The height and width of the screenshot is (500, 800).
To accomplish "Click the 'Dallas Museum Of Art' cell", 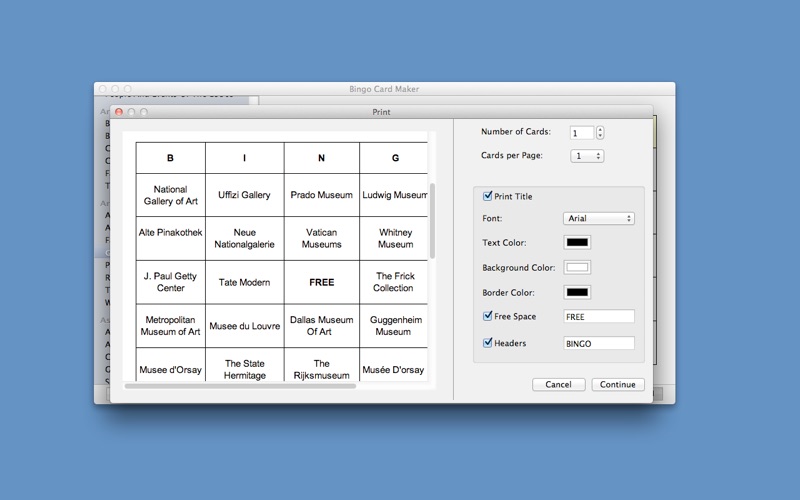I will (322, 326).
